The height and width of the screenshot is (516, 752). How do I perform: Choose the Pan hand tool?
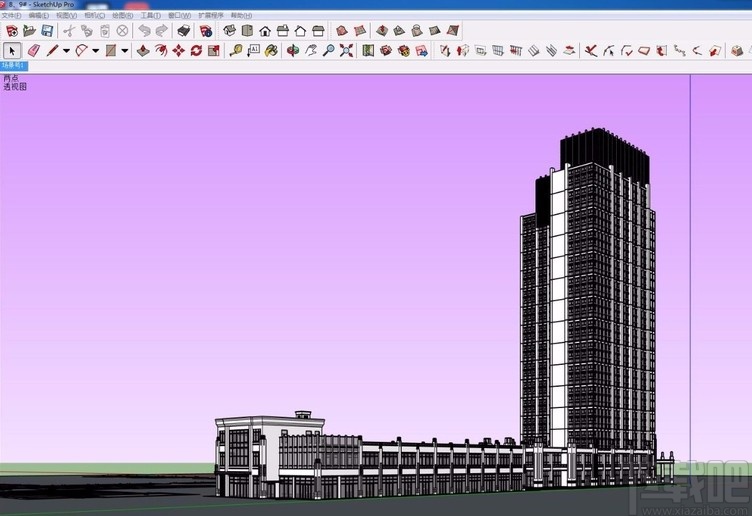pyautogui.click(x=310, y=50)
